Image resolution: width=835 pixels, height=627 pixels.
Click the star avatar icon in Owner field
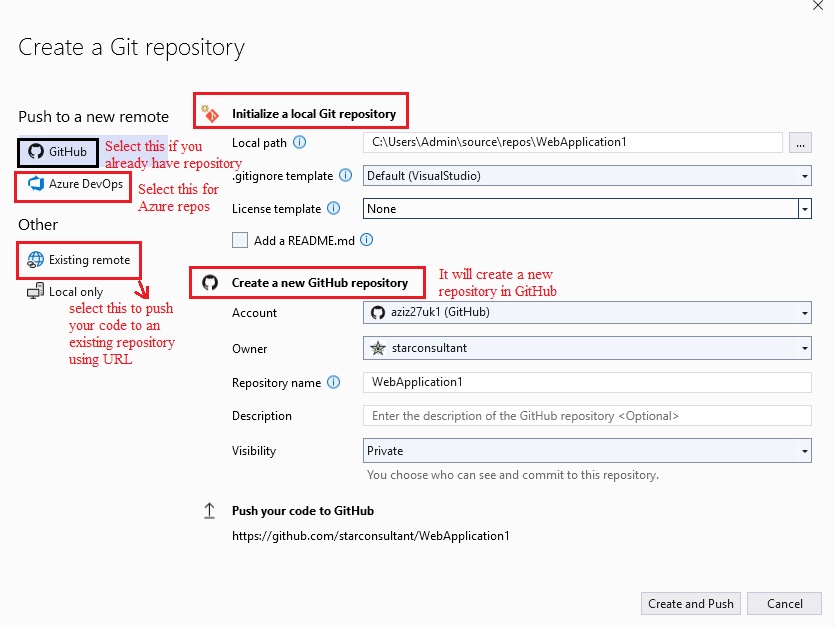pyautogui.click(x=378, y=348)
